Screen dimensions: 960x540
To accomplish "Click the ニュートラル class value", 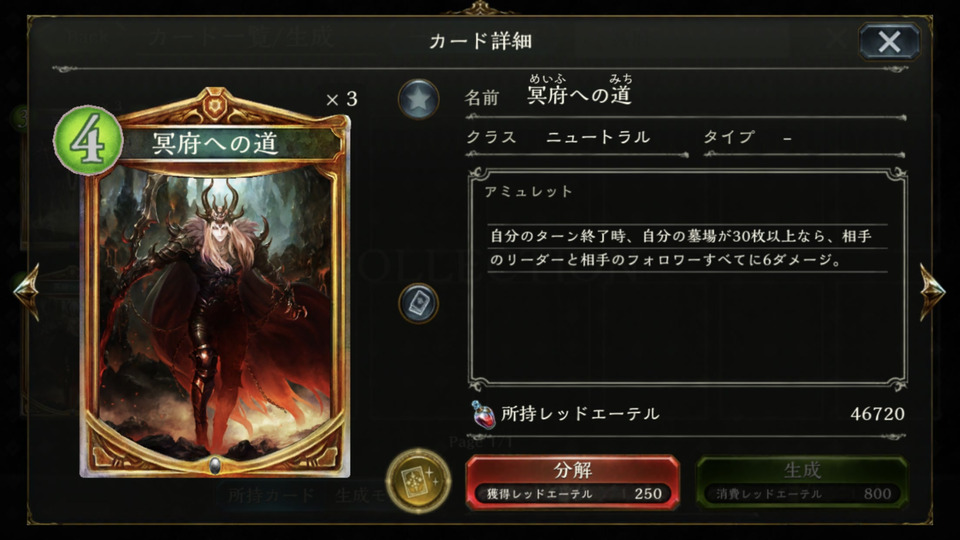I will [x=598, y=137].
